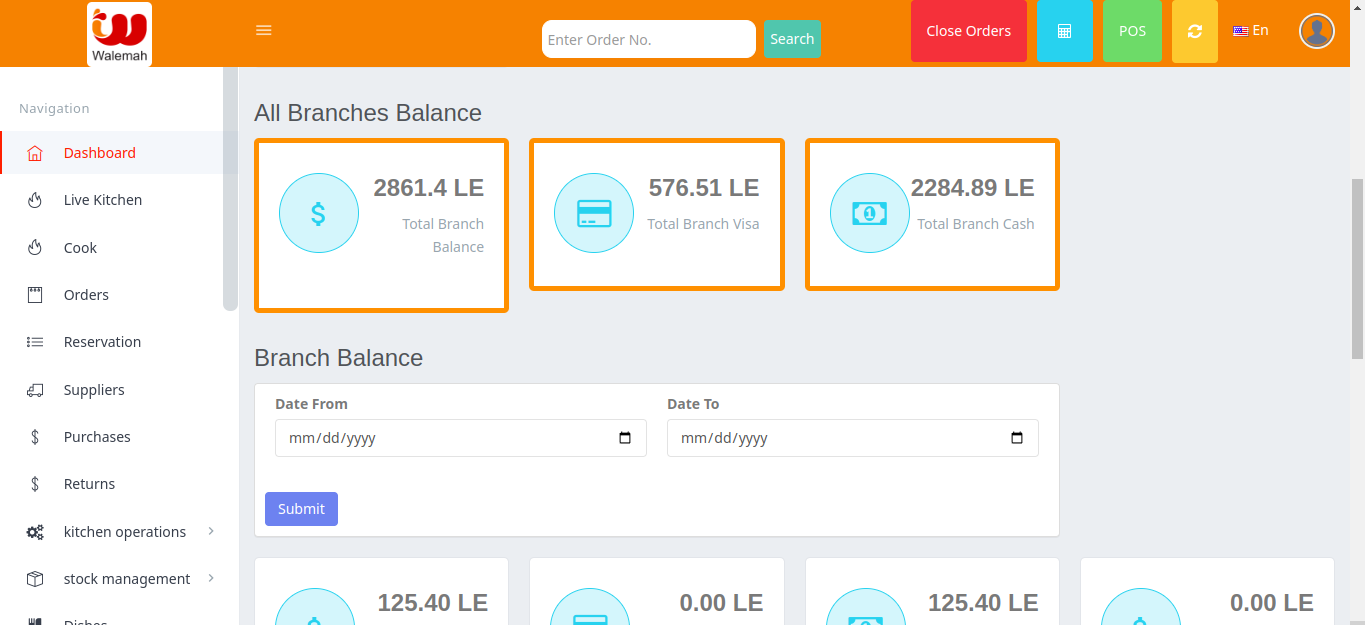
Task: Open the calculator icon button
Action: [x=1065, y=31]
